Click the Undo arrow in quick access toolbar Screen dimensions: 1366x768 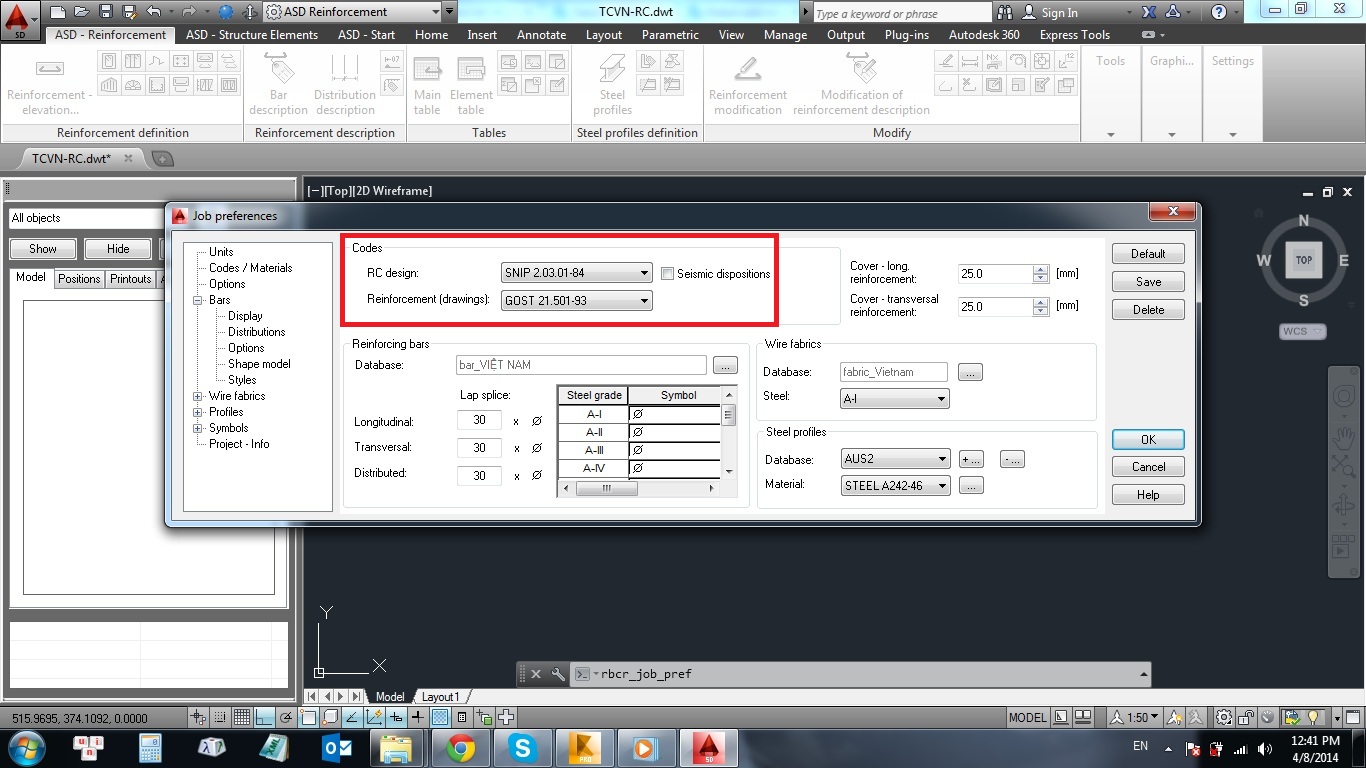pos(153,12)
